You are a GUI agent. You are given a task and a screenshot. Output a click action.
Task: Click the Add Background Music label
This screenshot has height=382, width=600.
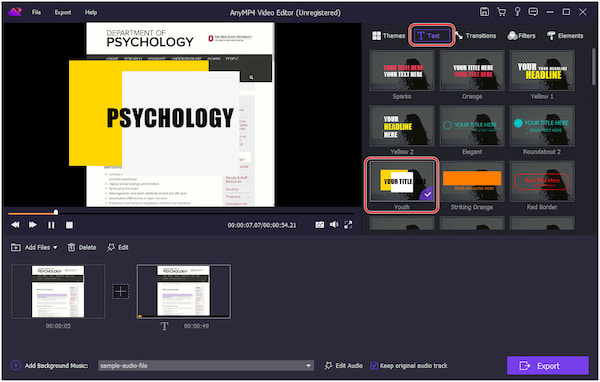[x=56, y=366]
